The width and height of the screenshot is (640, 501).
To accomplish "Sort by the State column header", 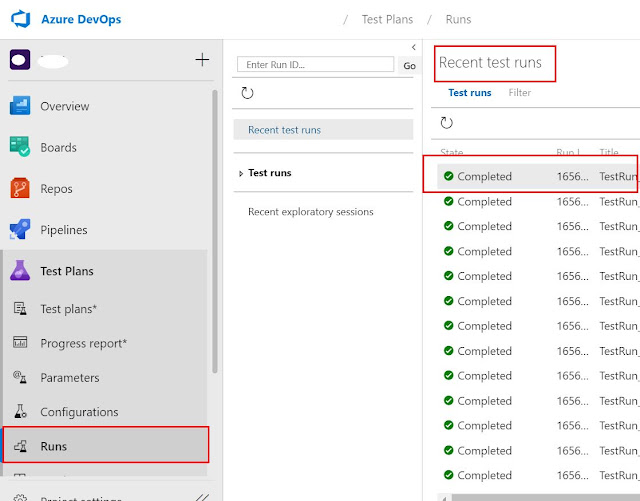I will pyautogui.click(x=451, y=152).
